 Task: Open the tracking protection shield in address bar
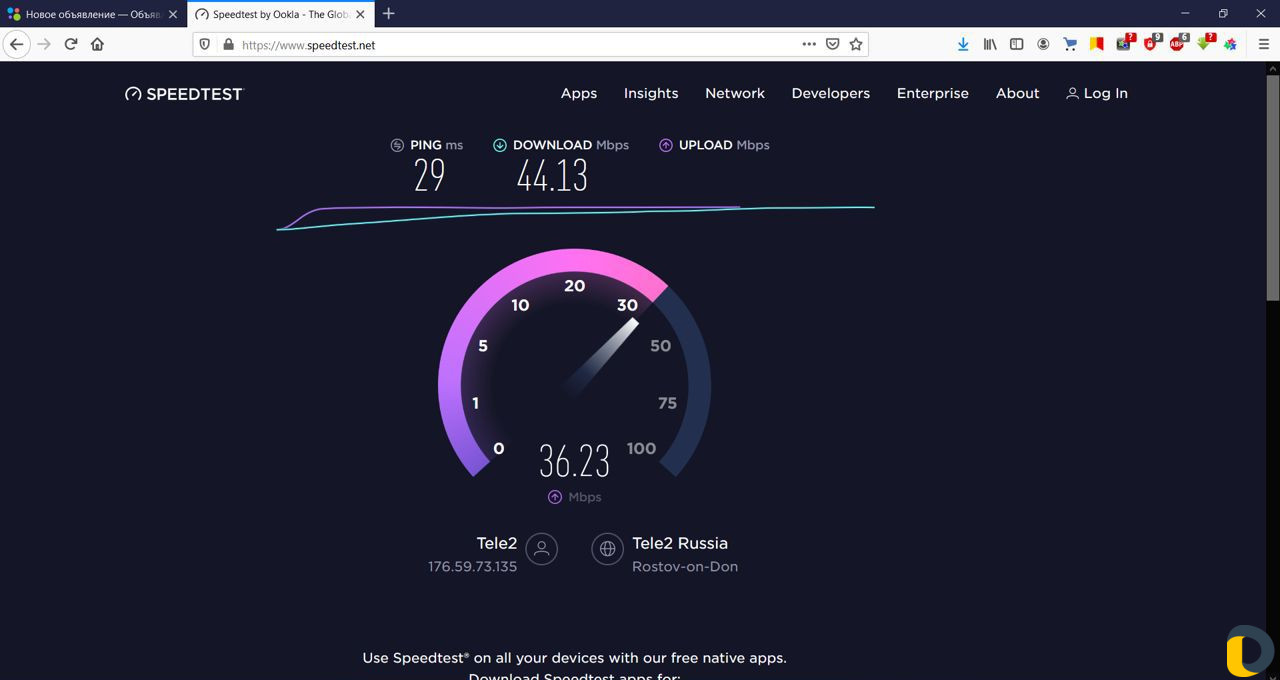point(205,44)
